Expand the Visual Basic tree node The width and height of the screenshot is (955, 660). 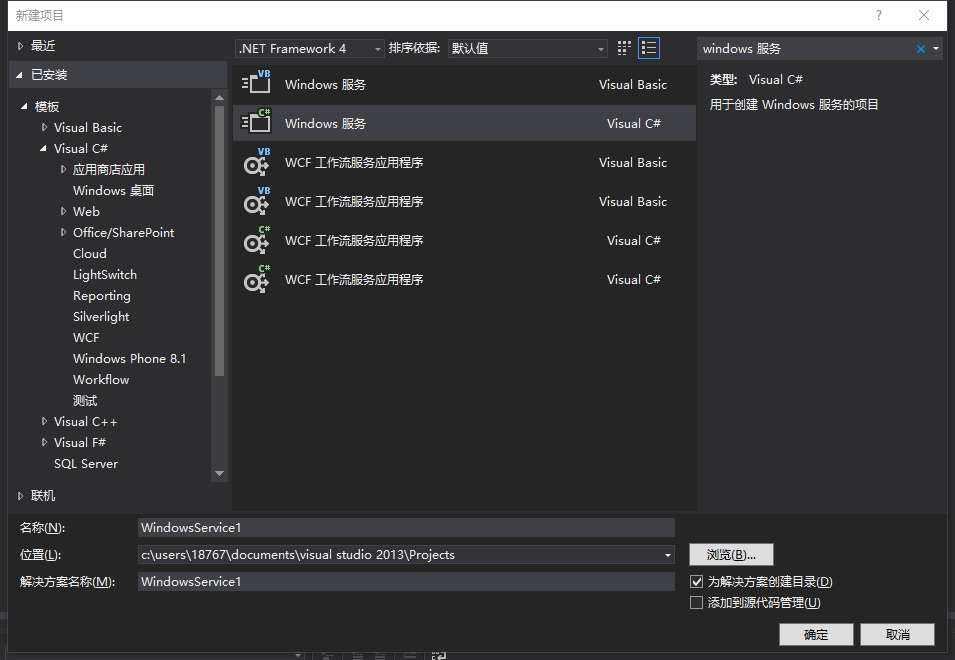click(44, 127)
